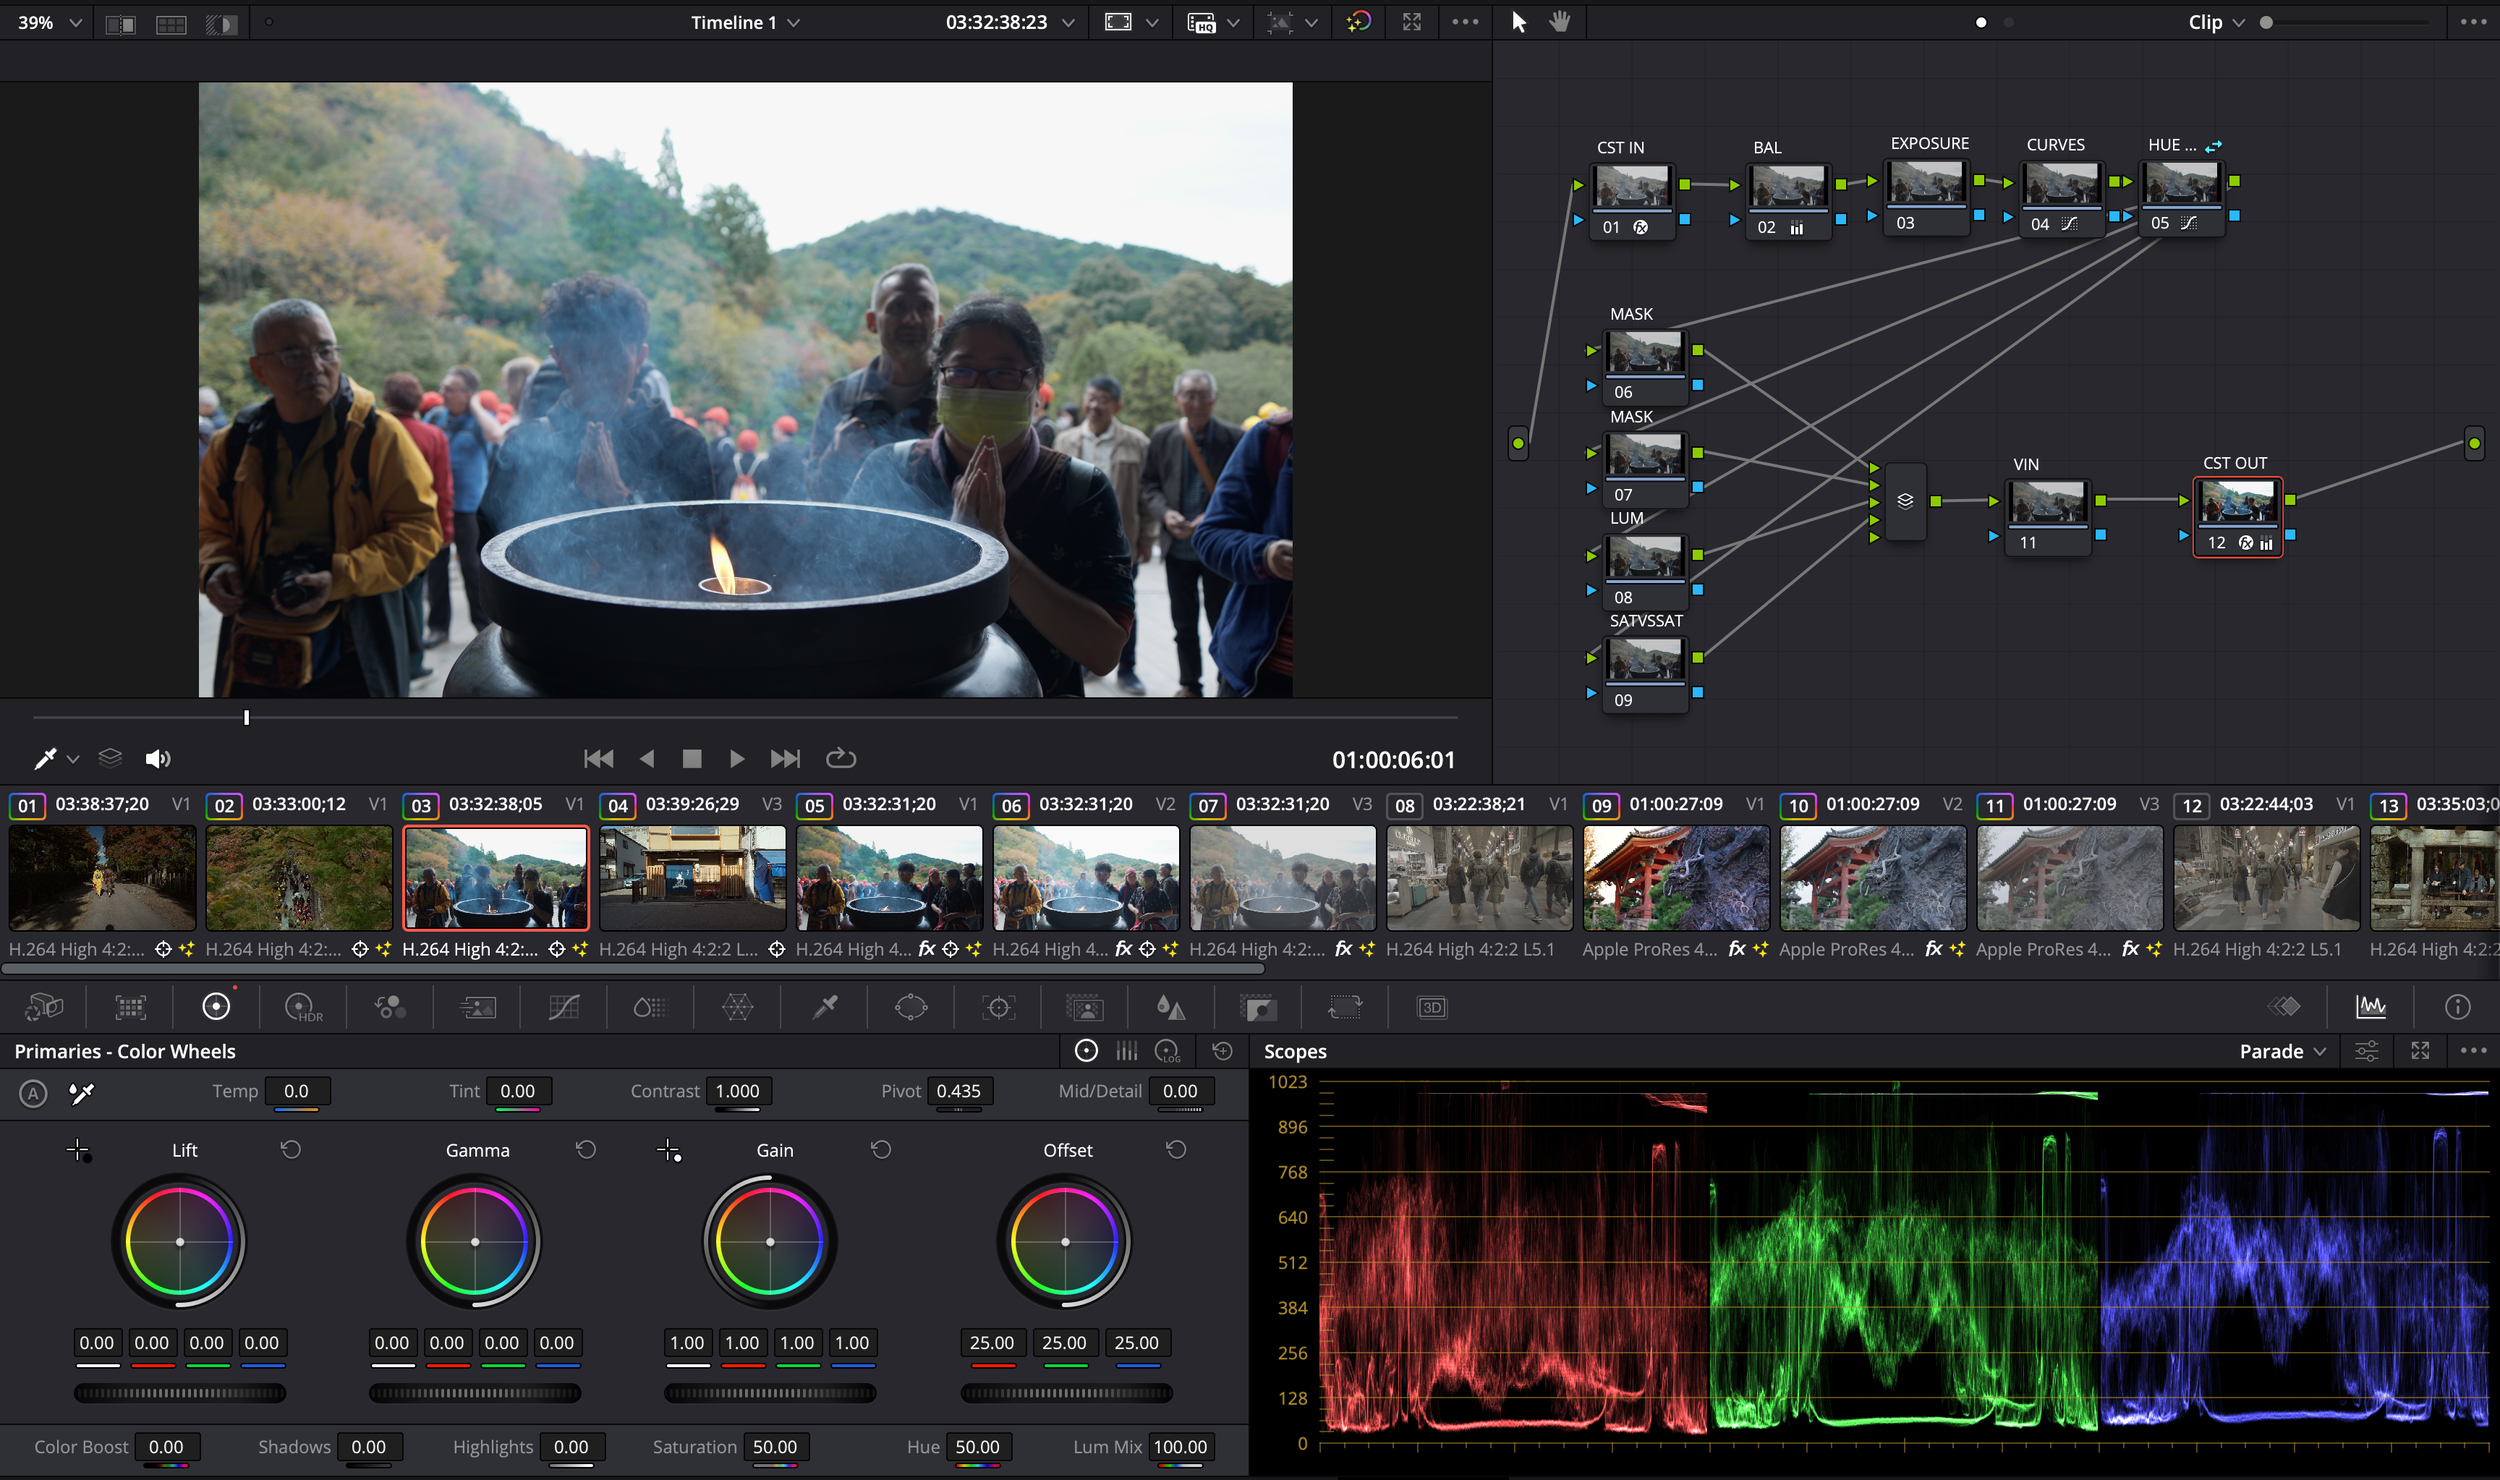Open the Qualifier eyedropper palette
2500x1480 pixels.
click(x=824, y=1007)
